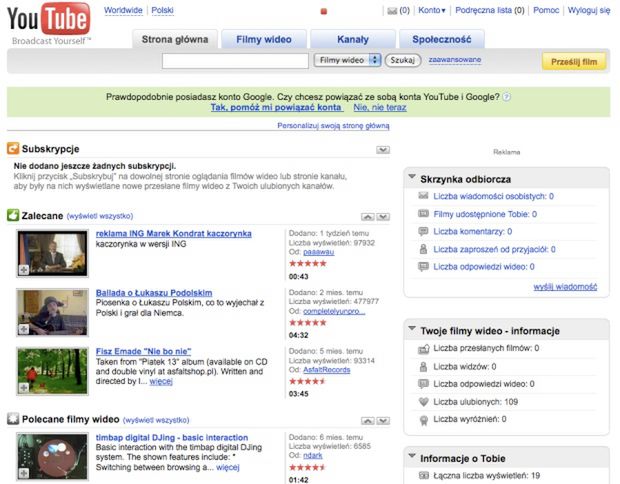Click the green Zalecane section icon
Viewport: 620px width, 484px height.
tap(13, 216)
